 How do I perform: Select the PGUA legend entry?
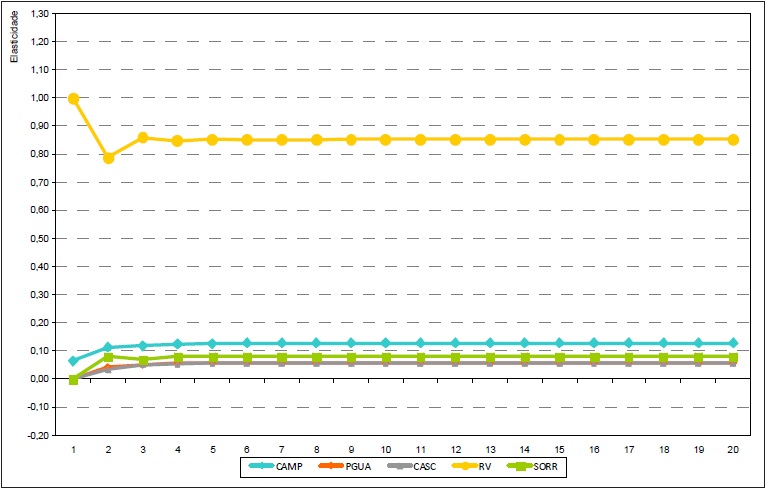point(356,466)
